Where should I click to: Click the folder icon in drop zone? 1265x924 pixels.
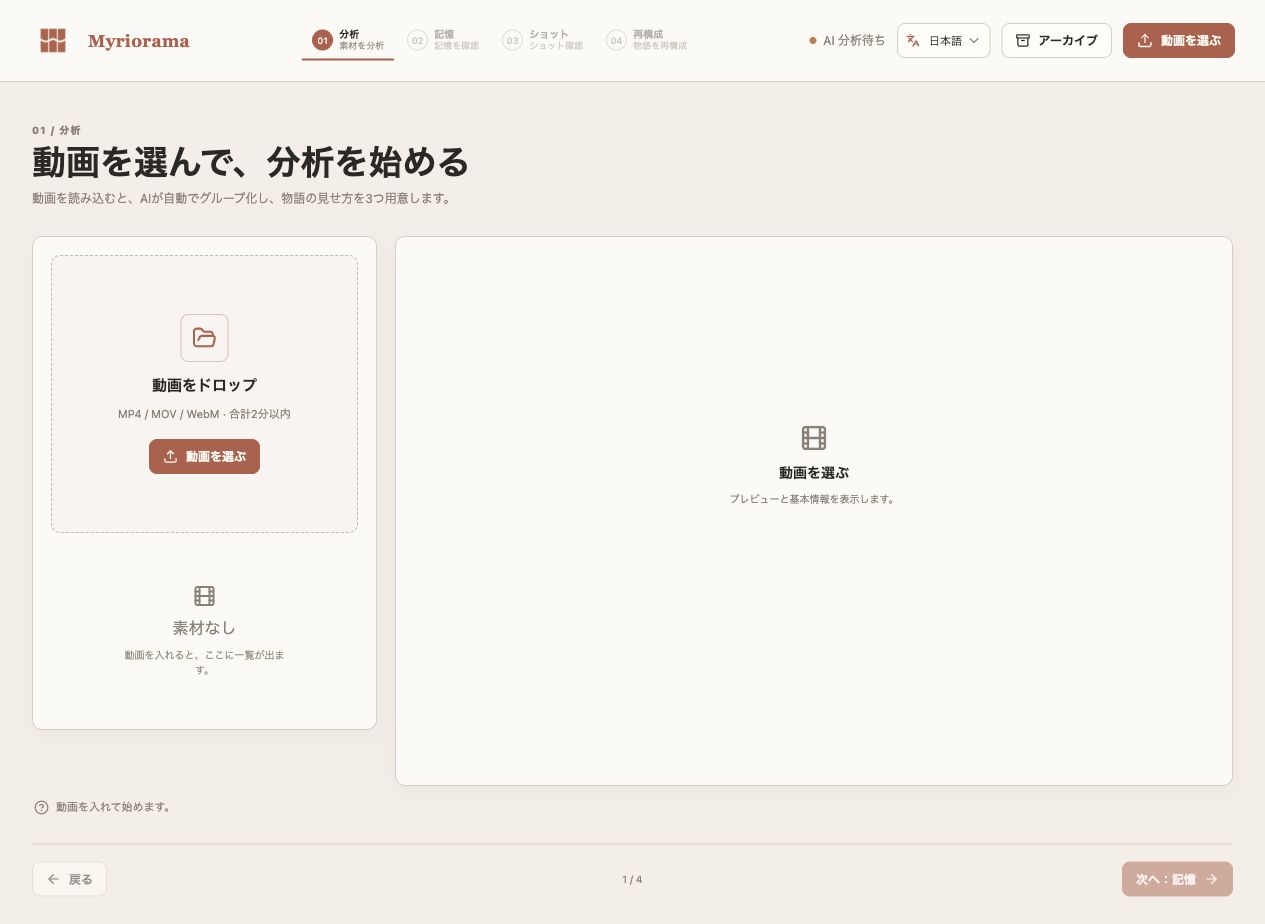tap(204, 338)
